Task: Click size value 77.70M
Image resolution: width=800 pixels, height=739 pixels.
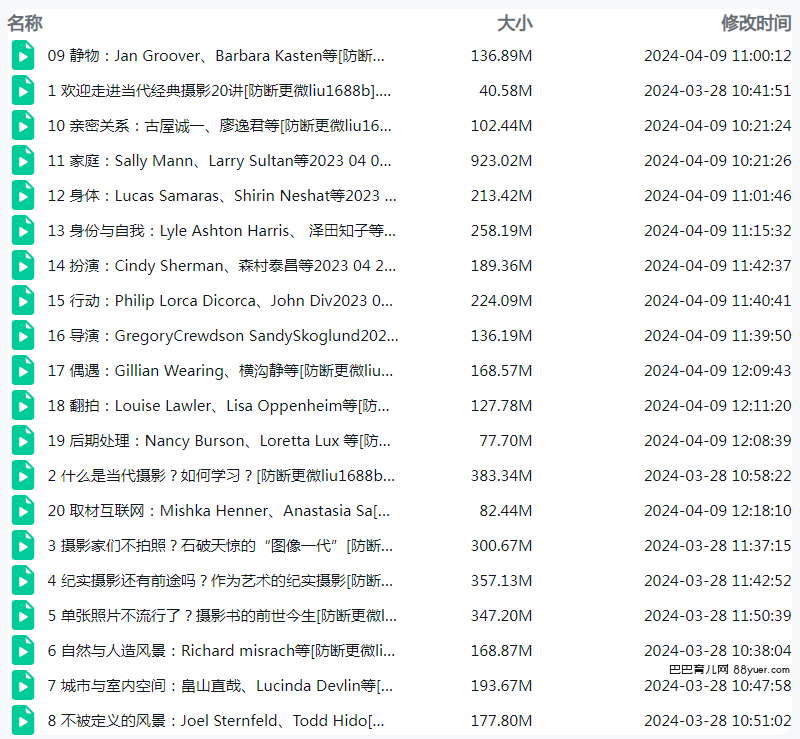Action: pyautogui.click(x=506, y=441)
